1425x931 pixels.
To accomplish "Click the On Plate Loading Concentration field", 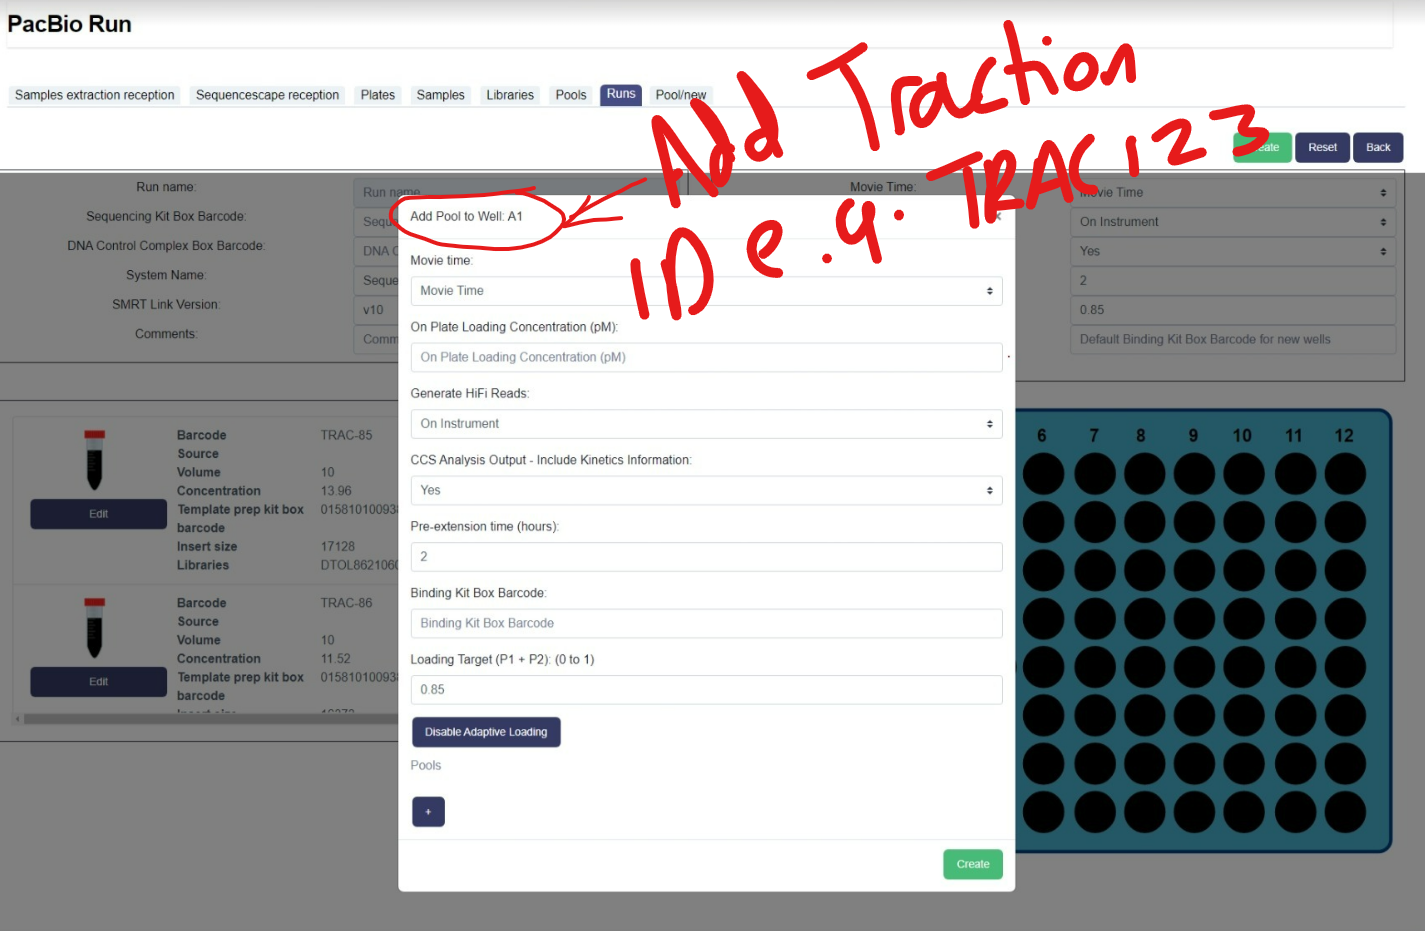I will [x=706, y=357].
